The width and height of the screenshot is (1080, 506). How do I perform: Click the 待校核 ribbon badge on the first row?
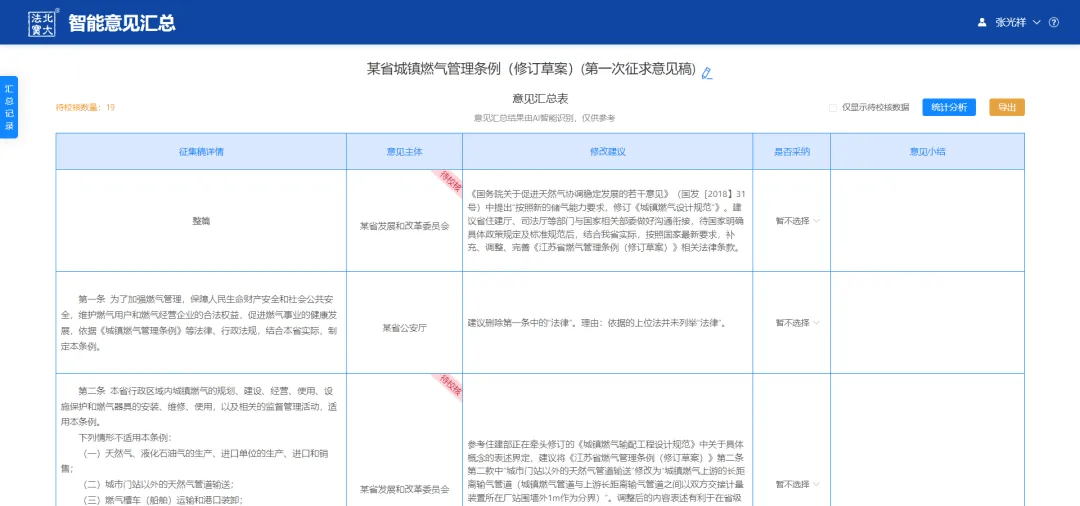point(449,181)
